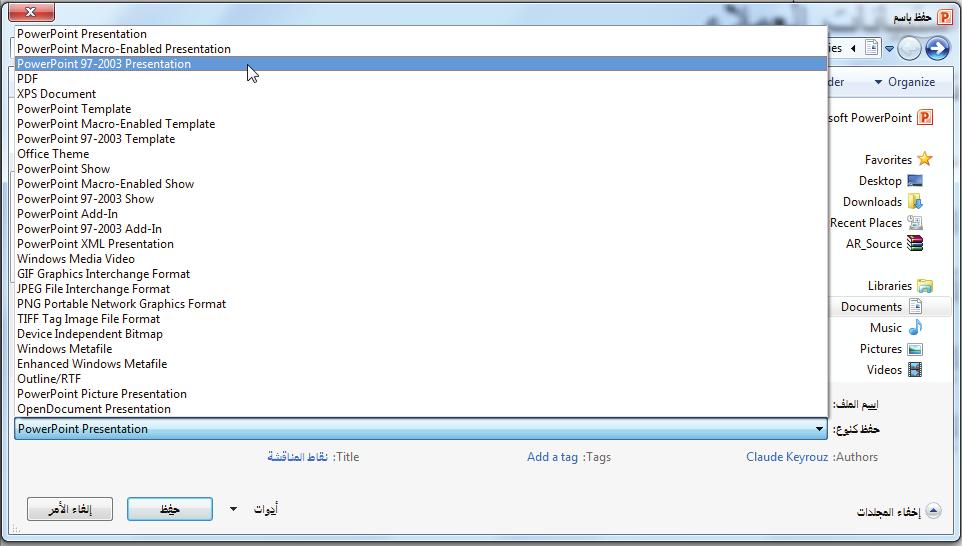Open the Tools (أدوات) dropdown arrow

tap(233, 509)
